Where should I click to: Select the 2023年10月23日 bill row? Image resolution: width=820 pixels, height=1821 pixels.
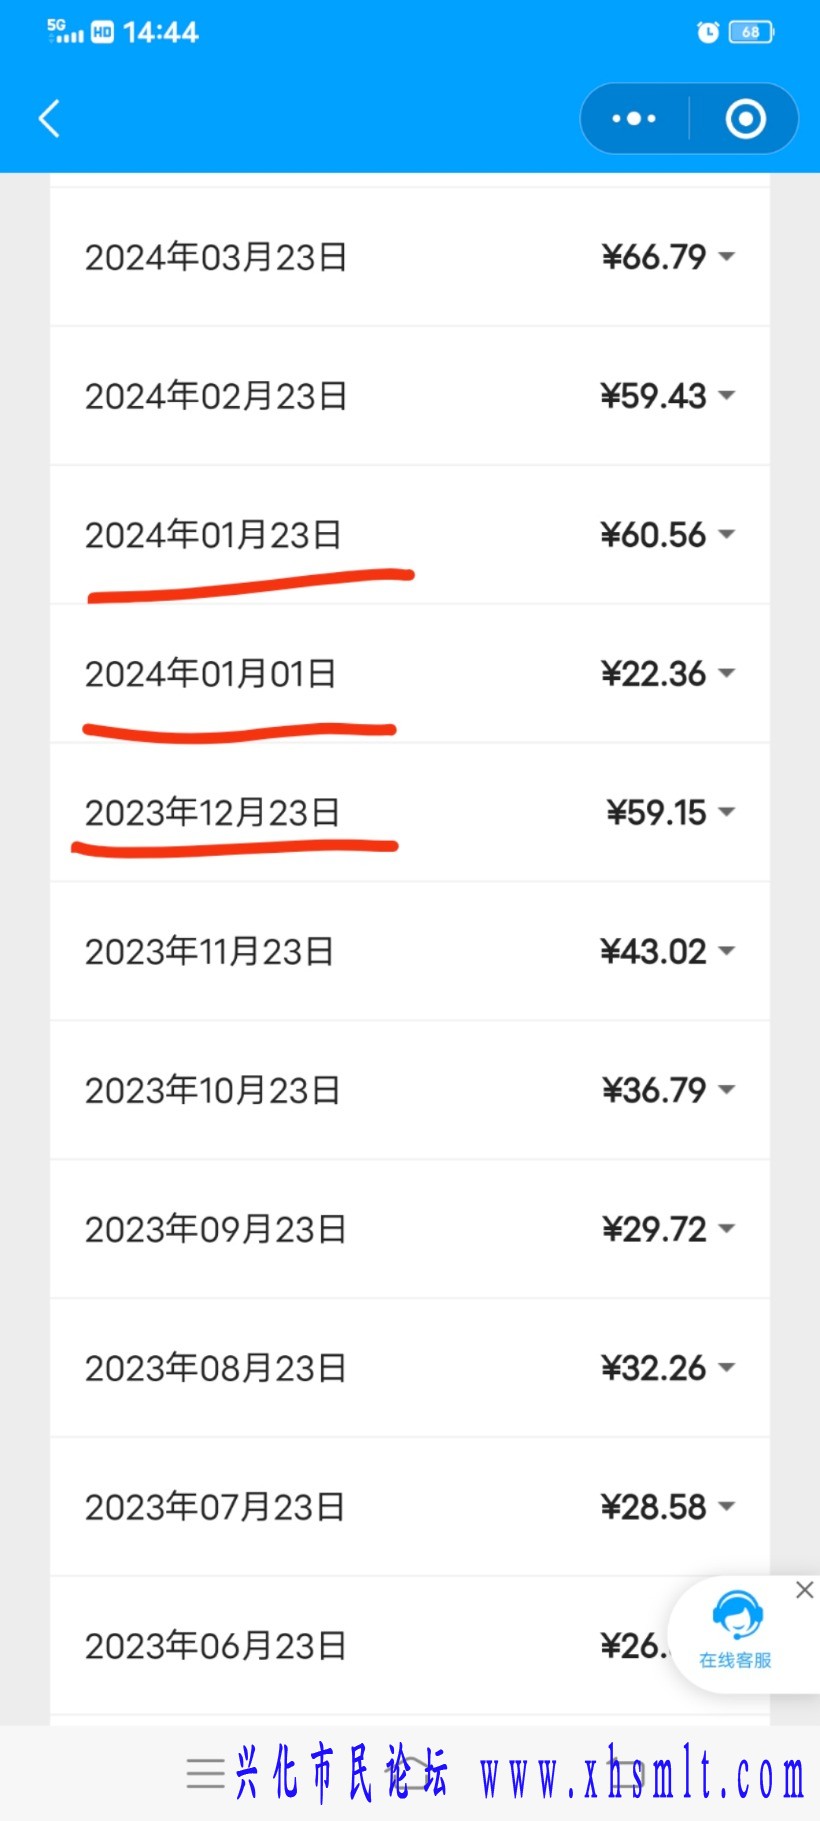point(410,1090)
